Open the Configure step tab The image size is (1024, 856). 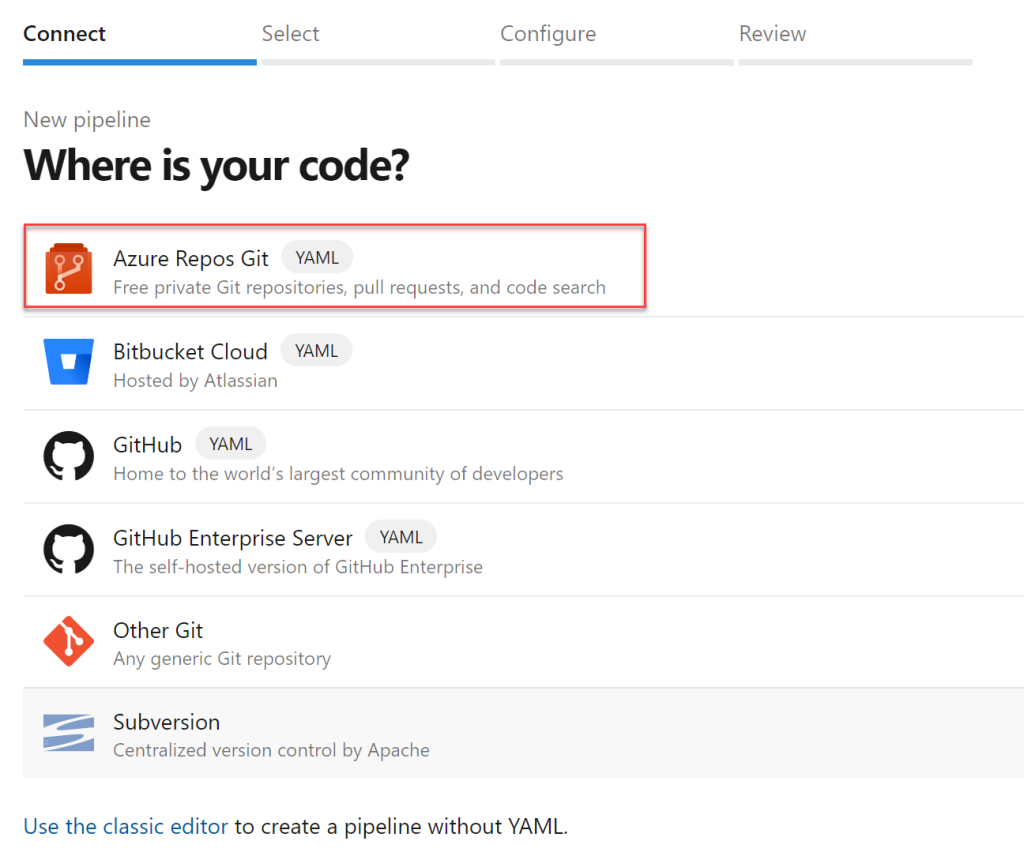(548, 34)
